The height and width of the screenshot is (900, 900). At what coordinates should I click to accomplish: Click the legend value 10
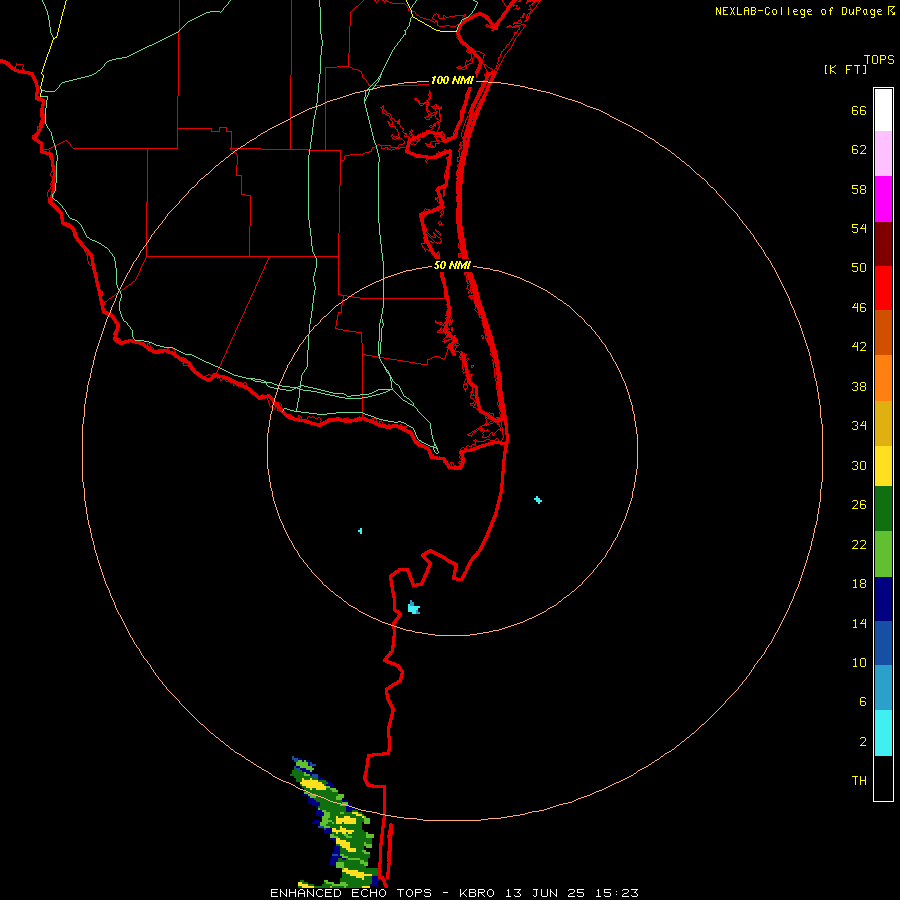(859, 663)
